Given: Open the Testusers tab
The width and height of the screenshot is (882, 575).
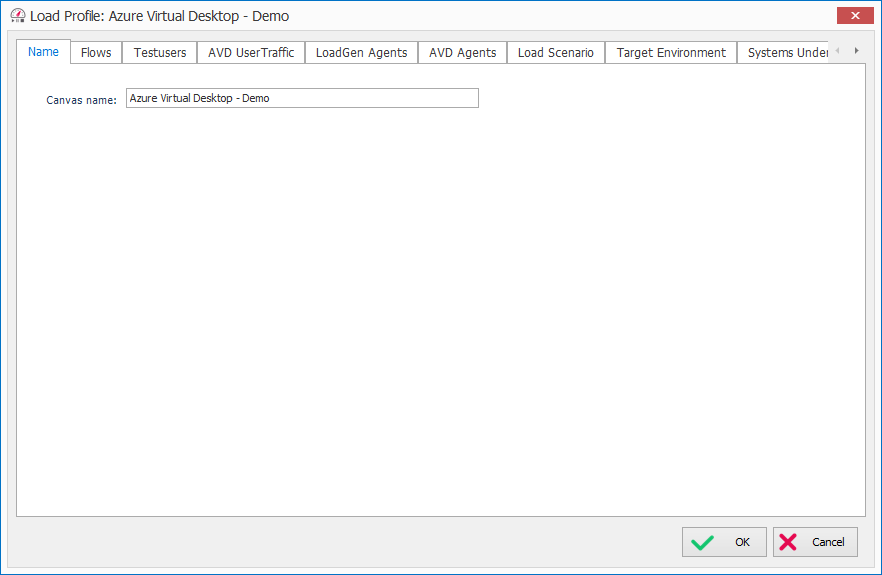Looking at the screenshot, I should pos(160,53).
